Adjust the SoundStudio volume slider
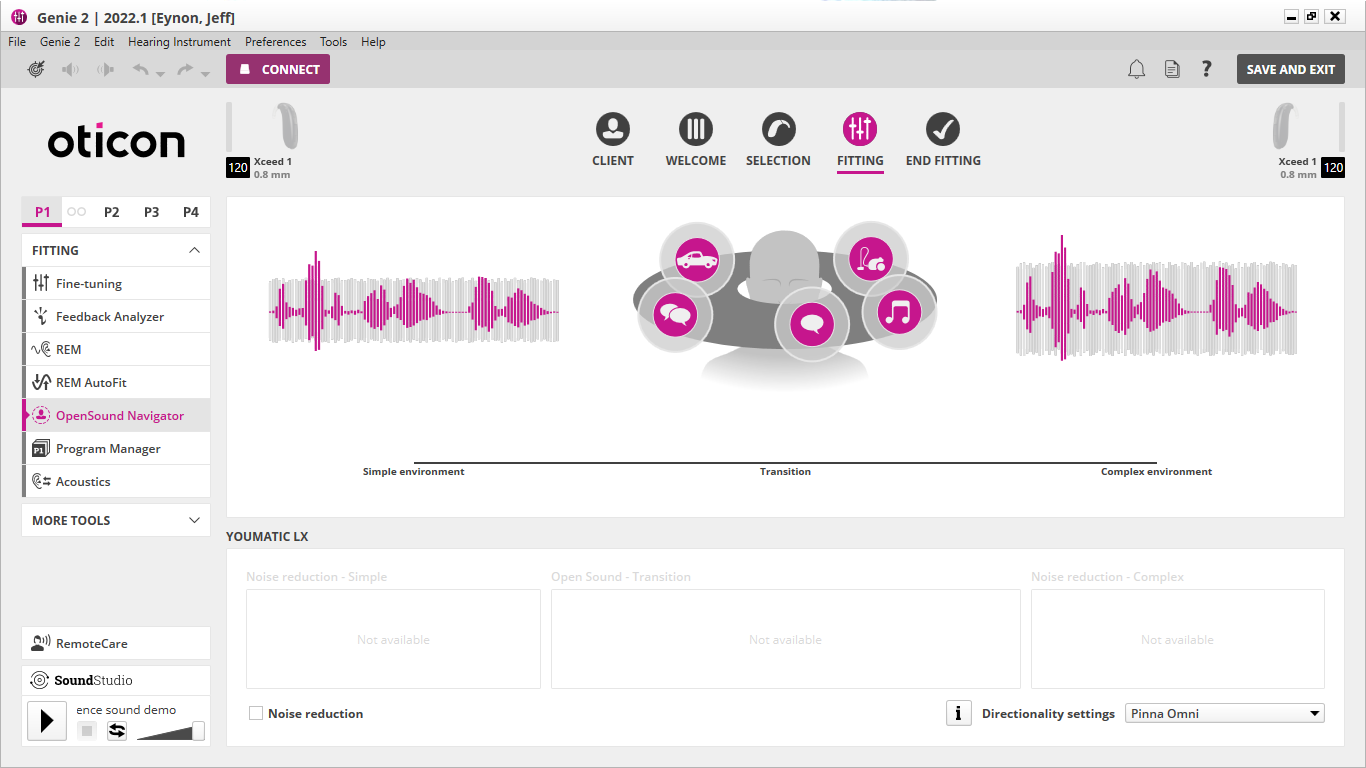This screenshot has height=768, width=1366. [x=198, y=731]
